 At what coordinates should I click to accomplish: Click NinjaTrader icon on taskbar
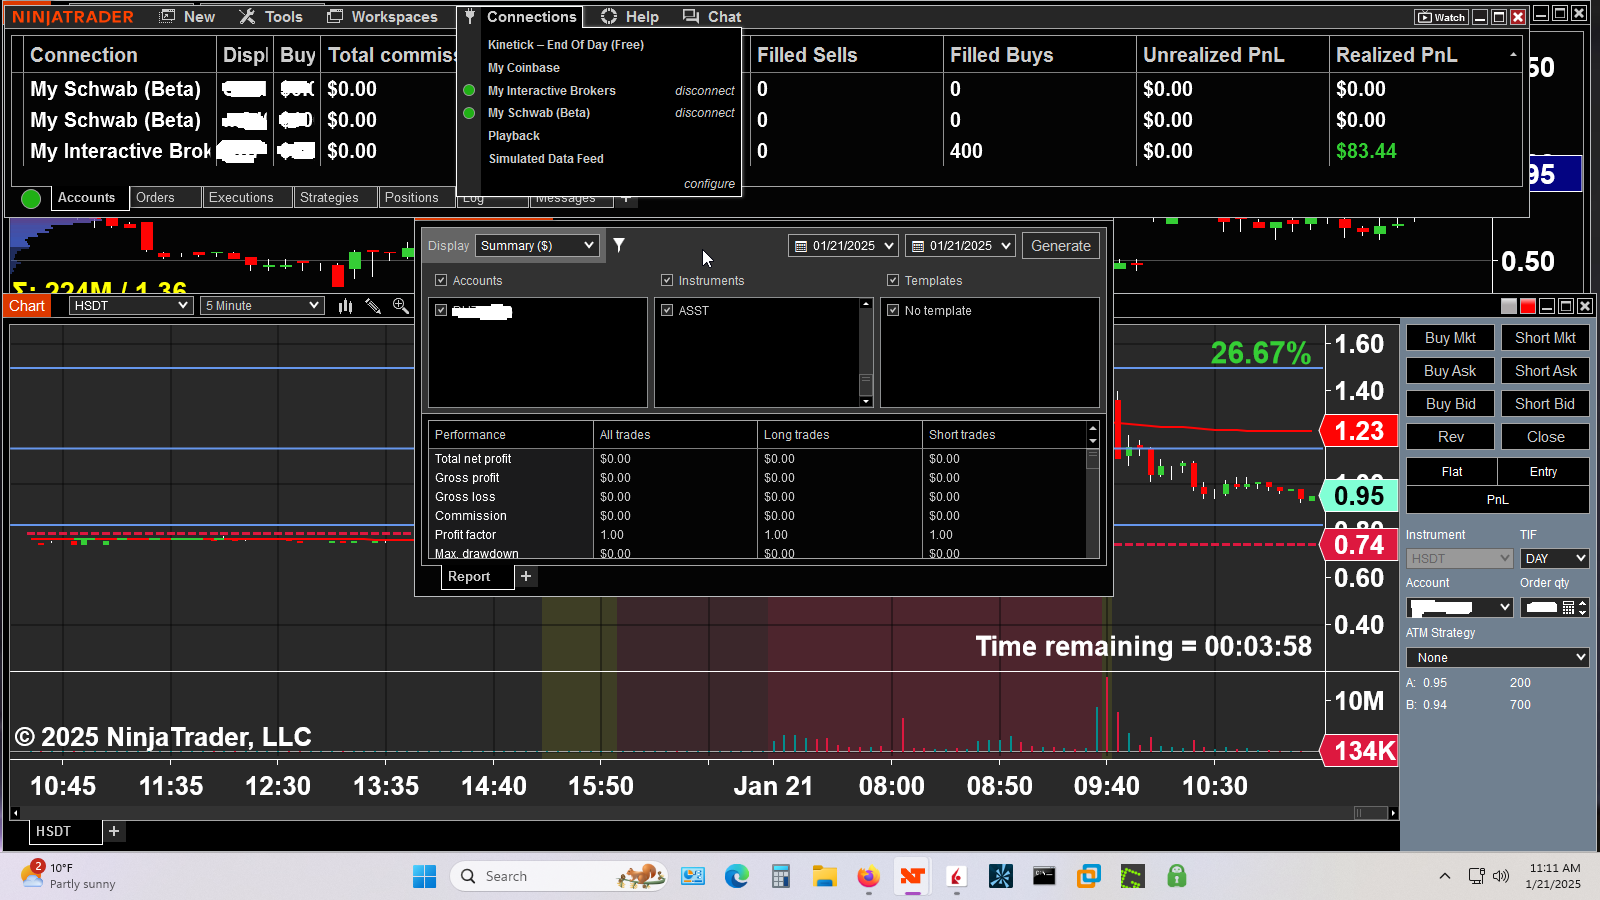[912, 877]
